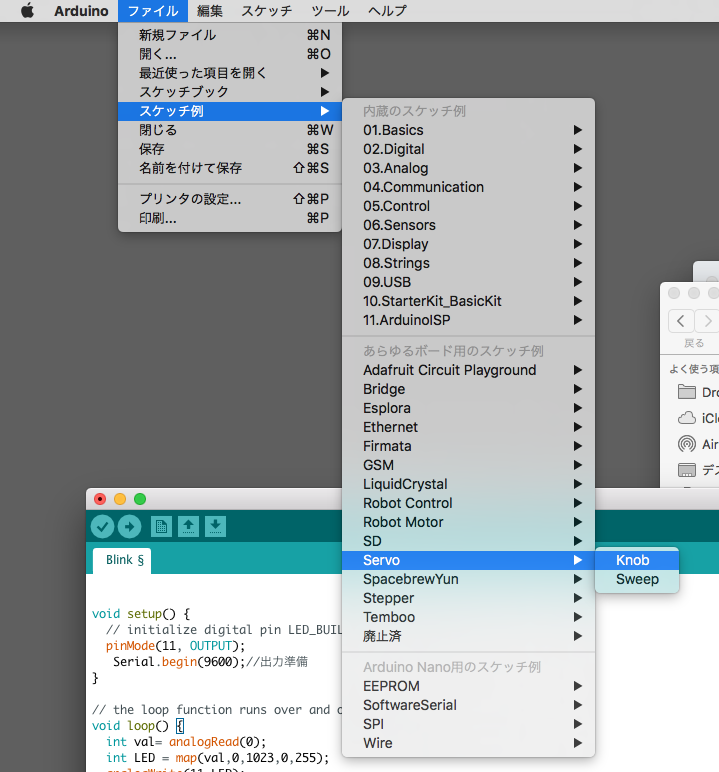The image size is (719, 772).
Task: Click the New sketch icon in Arduino toolbar
Action: point(161,527)
